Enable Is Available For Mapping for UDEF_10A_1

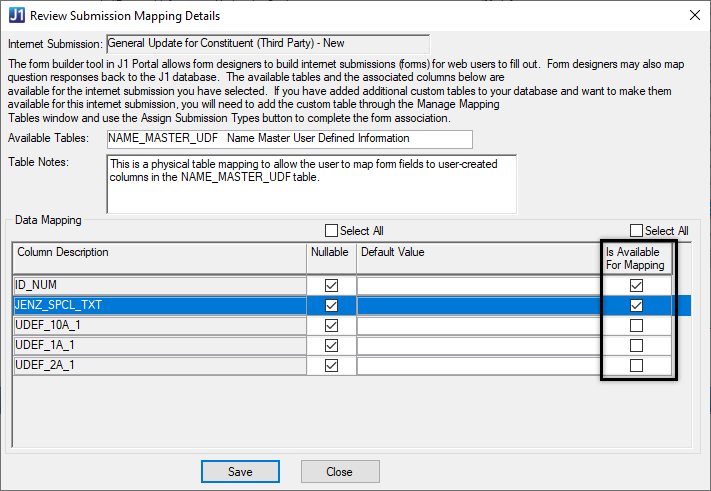636,326
